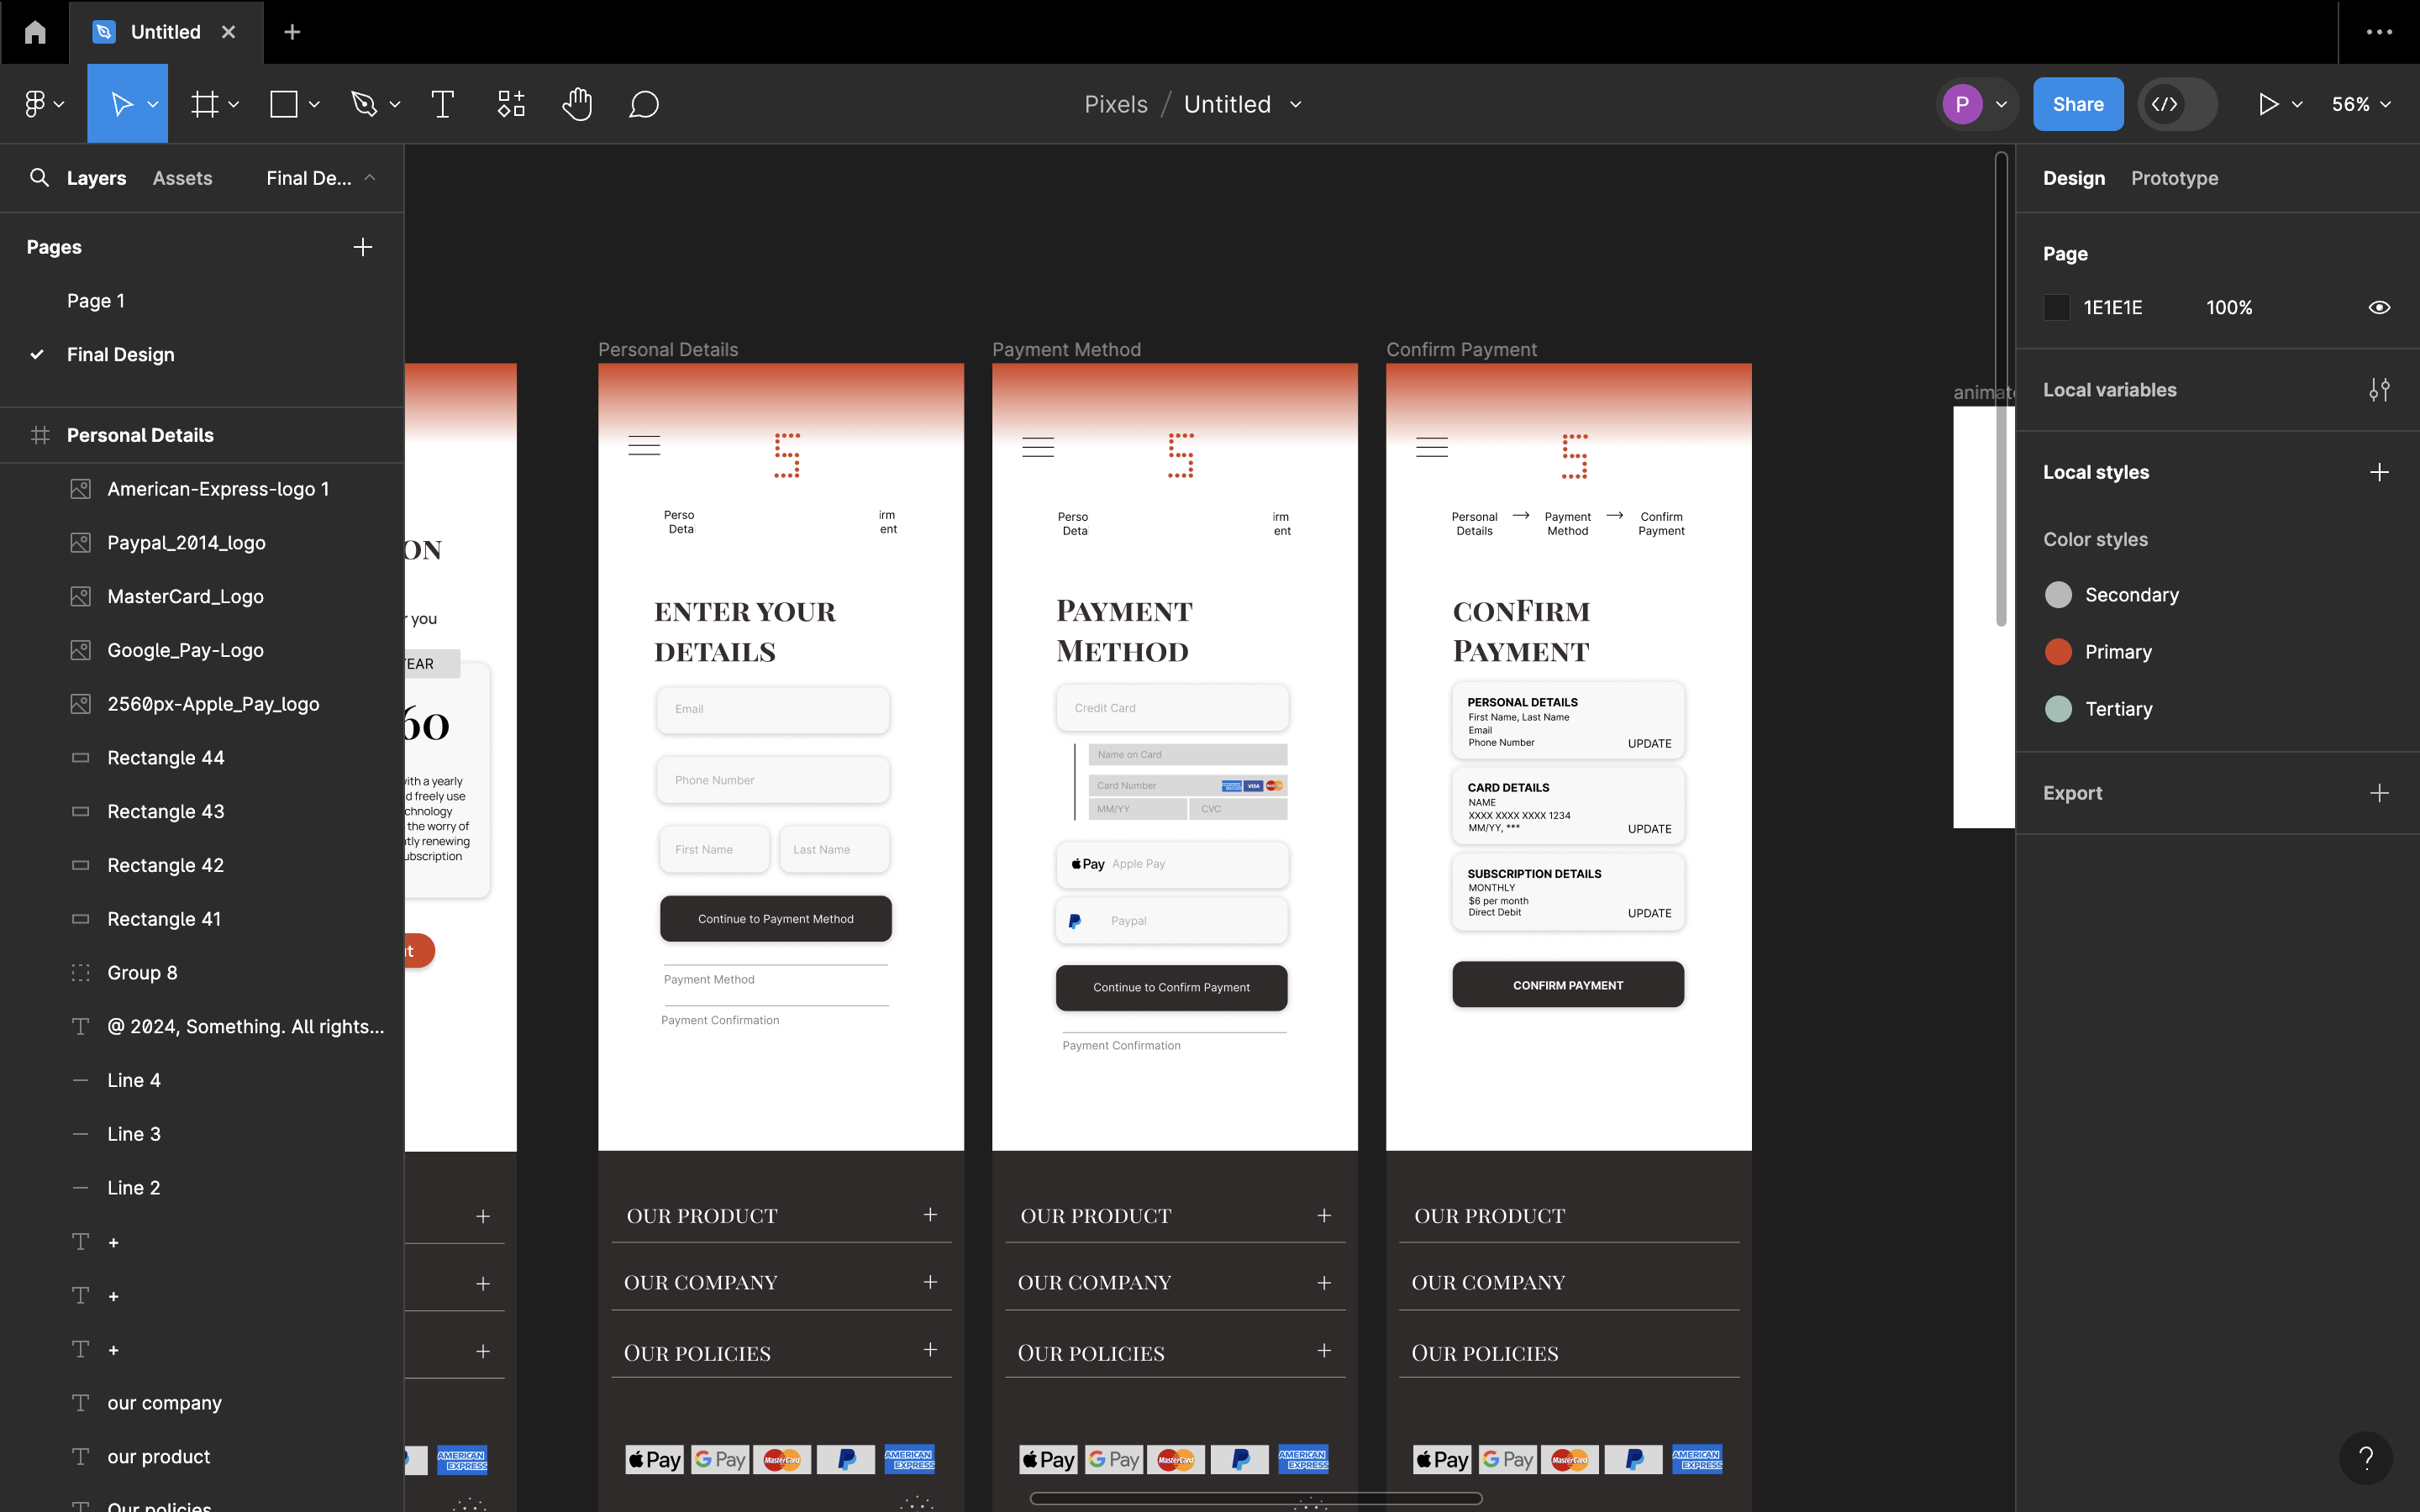Toggle page background visibility eye
The image size is (2420, 1512).
click(x=2379, y=308)
